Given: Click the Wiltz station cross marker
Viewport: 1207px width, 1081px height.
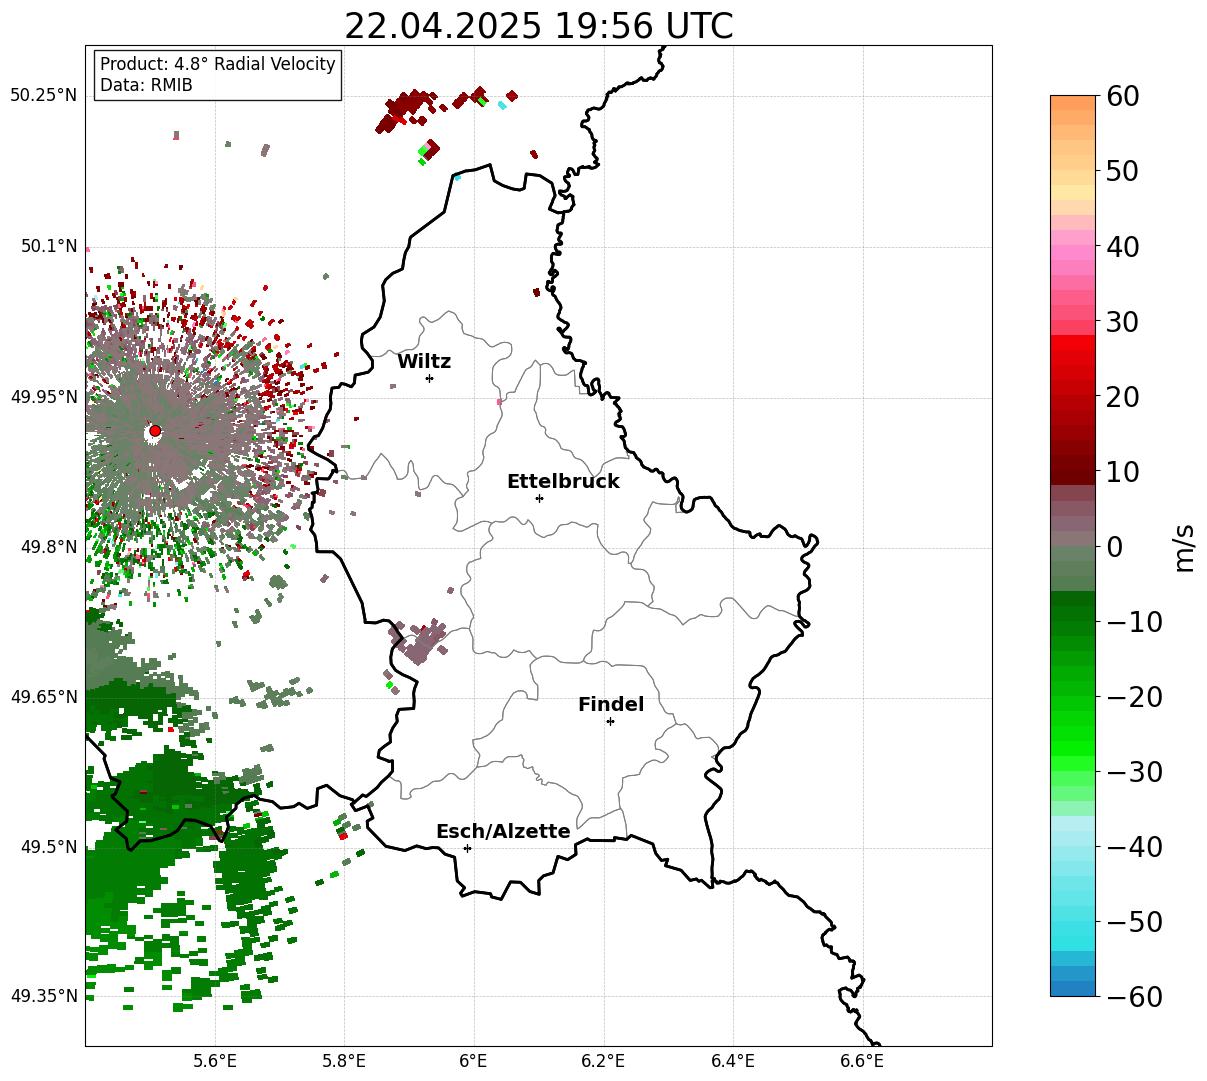Looking at the screenshot, I should point(429,378).
